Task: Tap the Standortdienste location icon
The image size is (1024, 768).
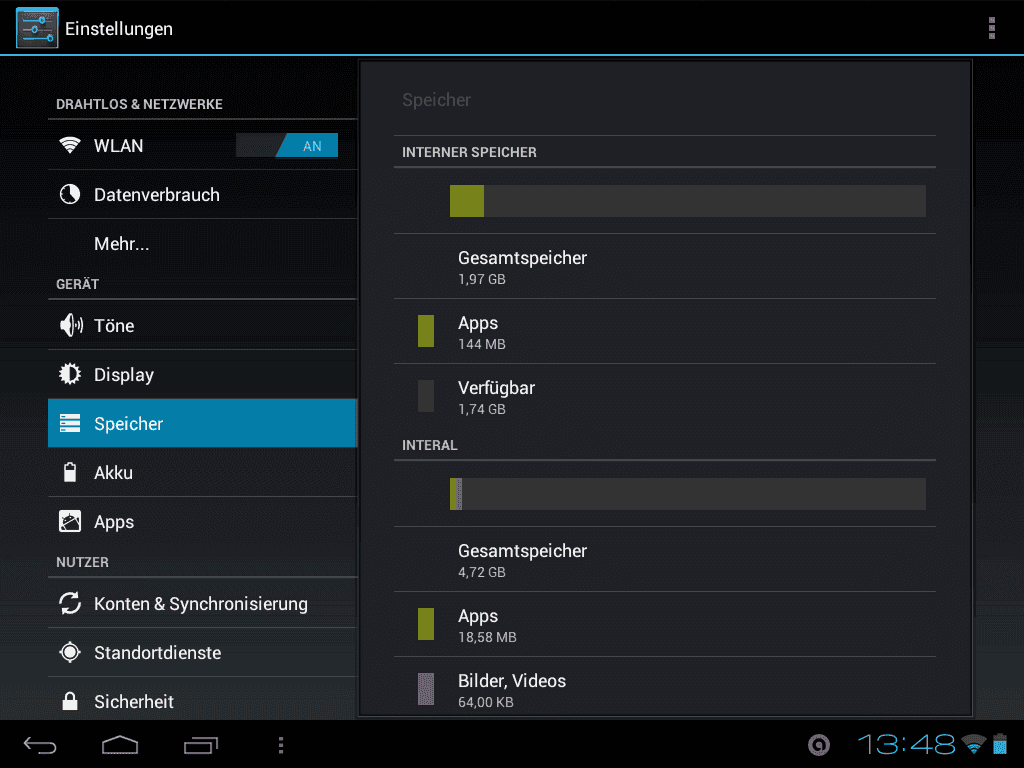Action: pyautogui.click(x=70, y=652)
